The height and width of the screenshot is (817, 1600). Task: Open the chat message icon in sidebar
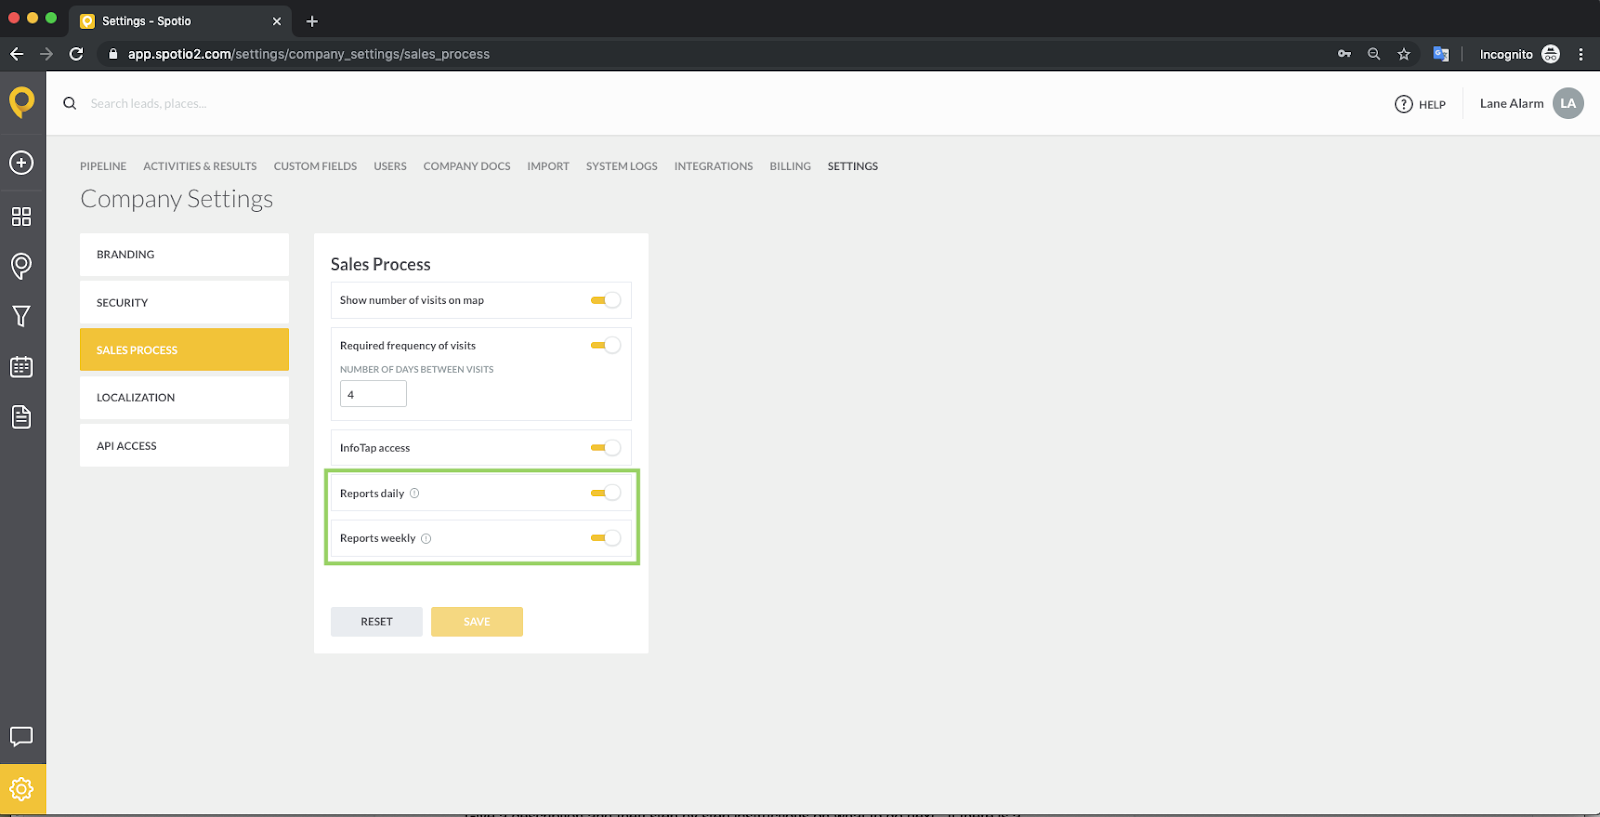(21, 737)
